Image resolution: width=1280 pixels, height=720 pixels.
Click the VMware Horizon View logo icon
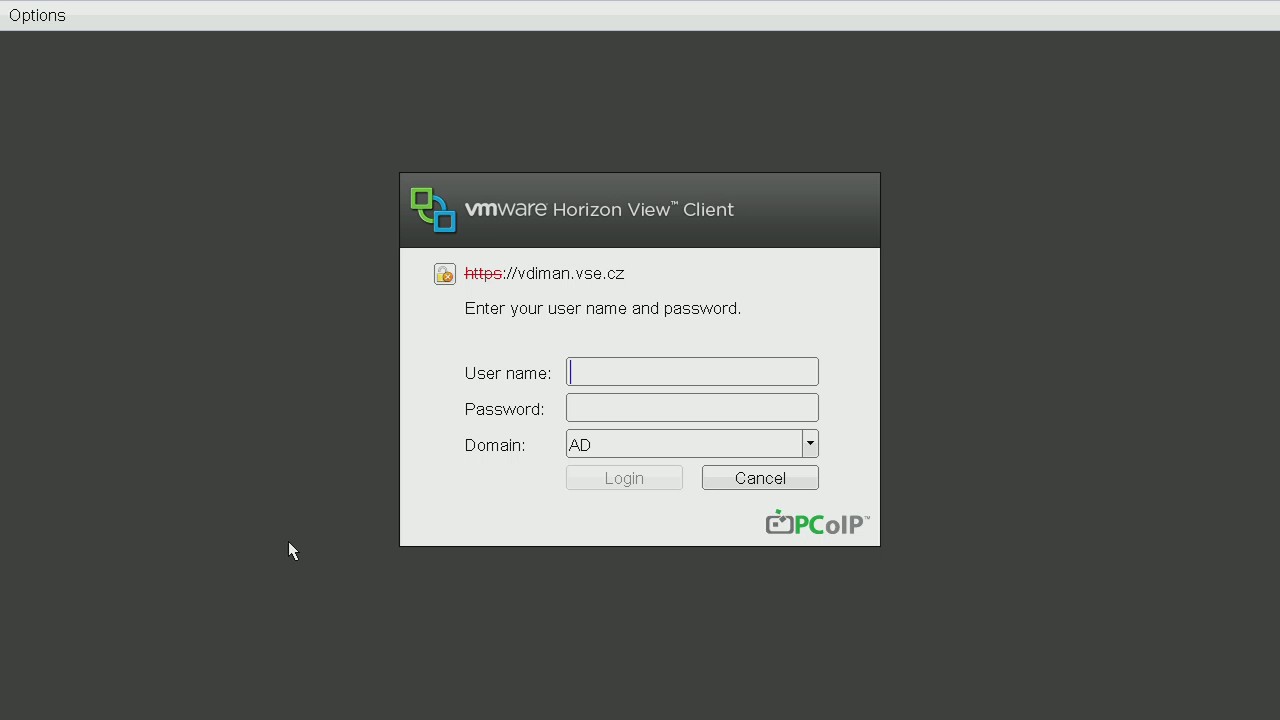coord(433,210)
